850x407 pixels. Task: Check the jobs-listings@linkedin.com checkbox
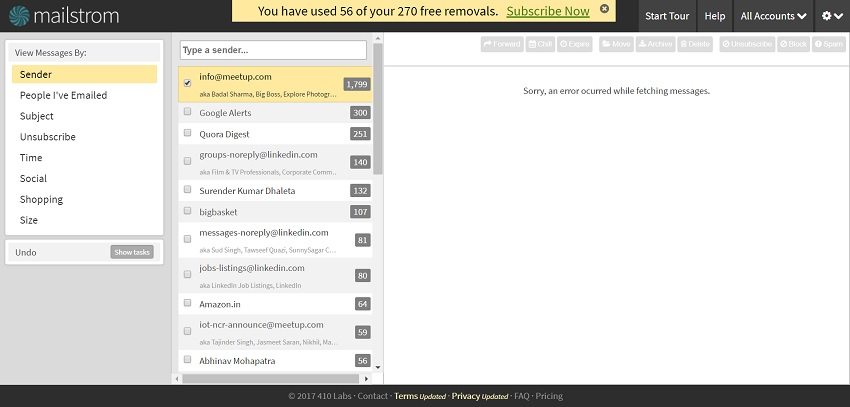pyautogui.click(x=188, y=274)
